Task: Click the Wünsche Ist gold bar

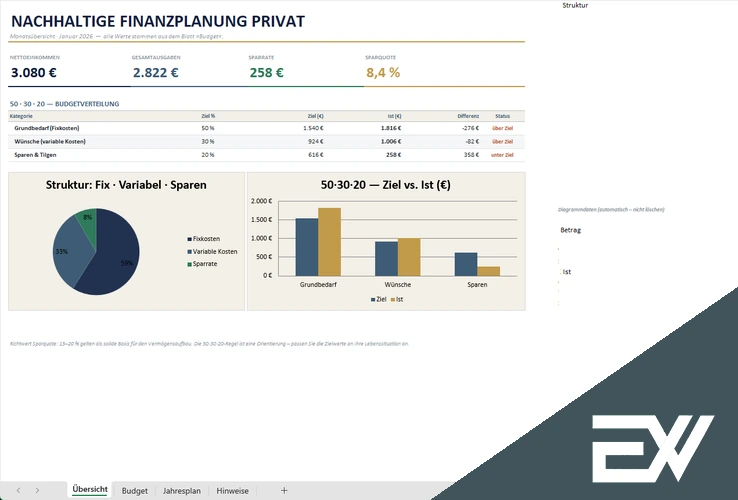Action: coord(409,257)
